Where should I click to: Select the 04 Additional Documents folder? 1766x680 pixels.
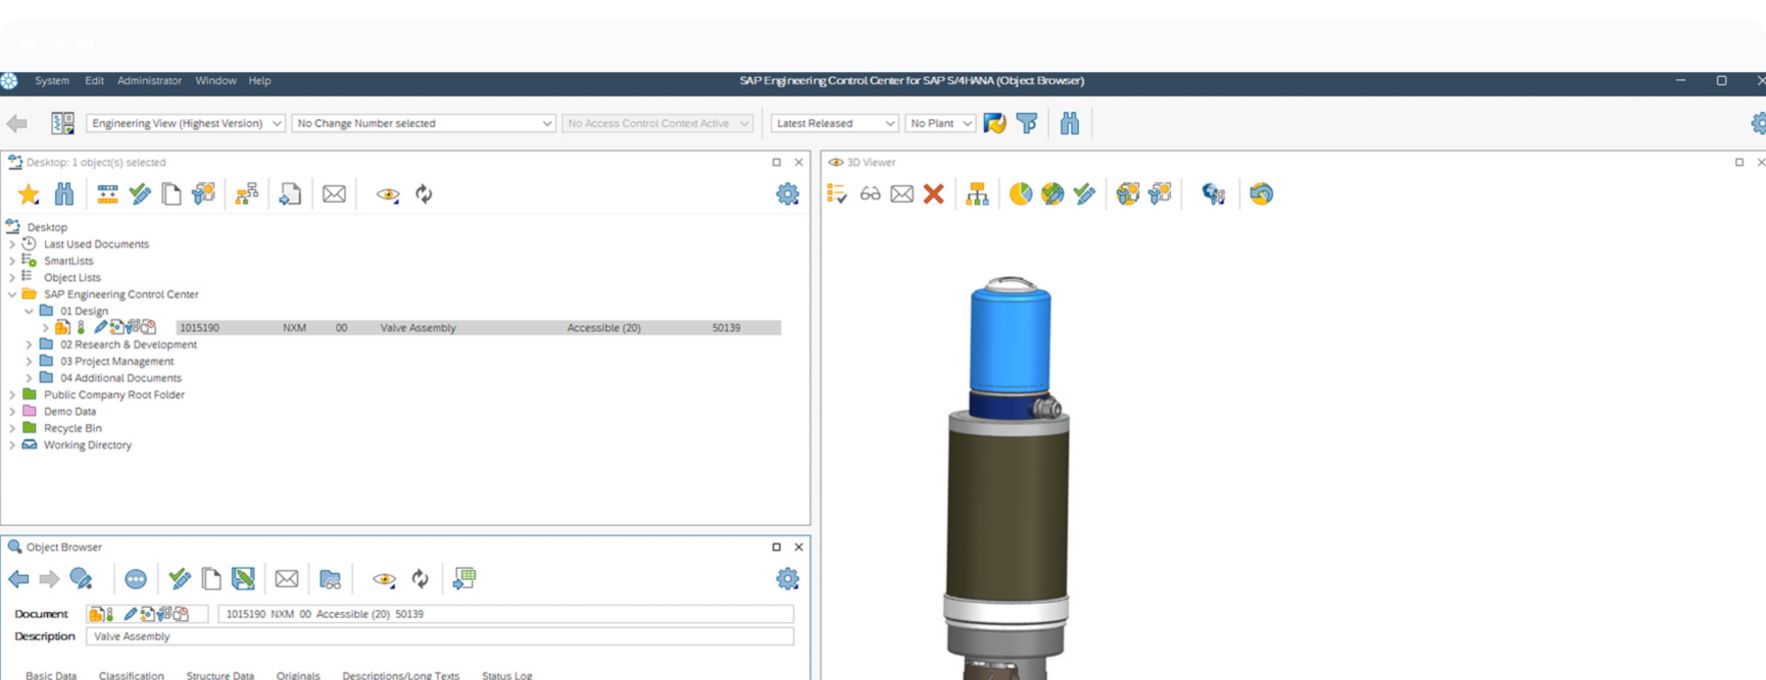coord(121,378)
